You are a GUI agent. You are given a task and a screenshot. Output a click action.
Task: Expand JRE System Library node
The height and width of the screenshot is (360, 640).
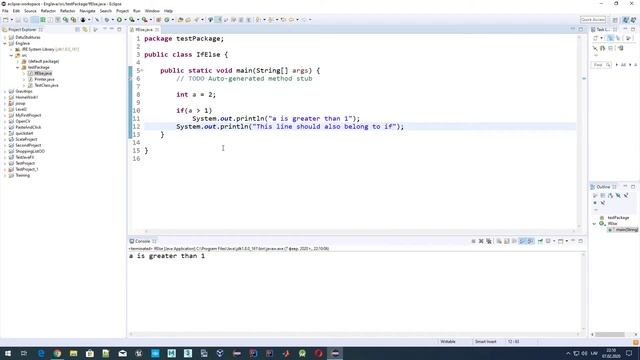coord(11,49)
